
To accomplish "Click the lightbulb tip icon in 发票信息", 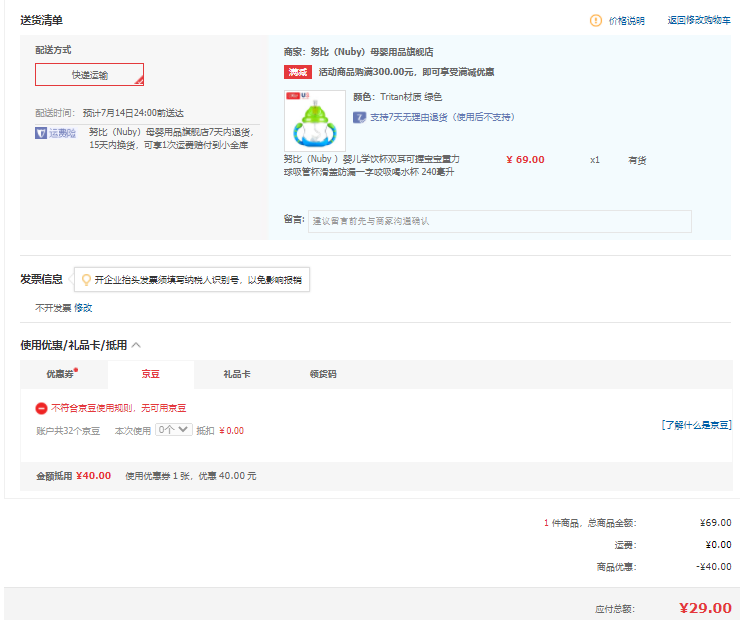I will [x=86, y=280].
